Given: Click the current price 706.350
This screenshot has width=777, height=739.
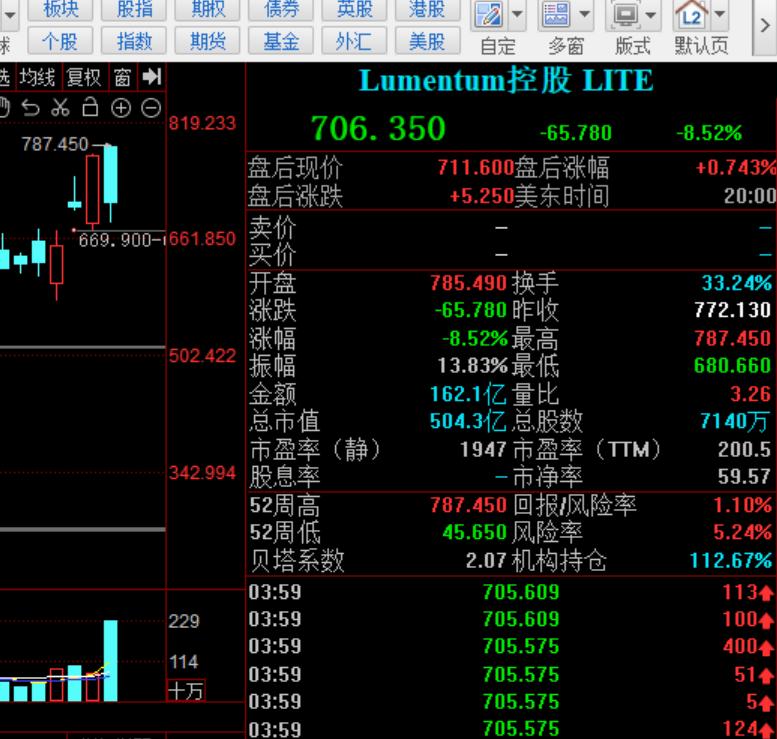Looking at the screenshot, I should click(x=378, y=128).
